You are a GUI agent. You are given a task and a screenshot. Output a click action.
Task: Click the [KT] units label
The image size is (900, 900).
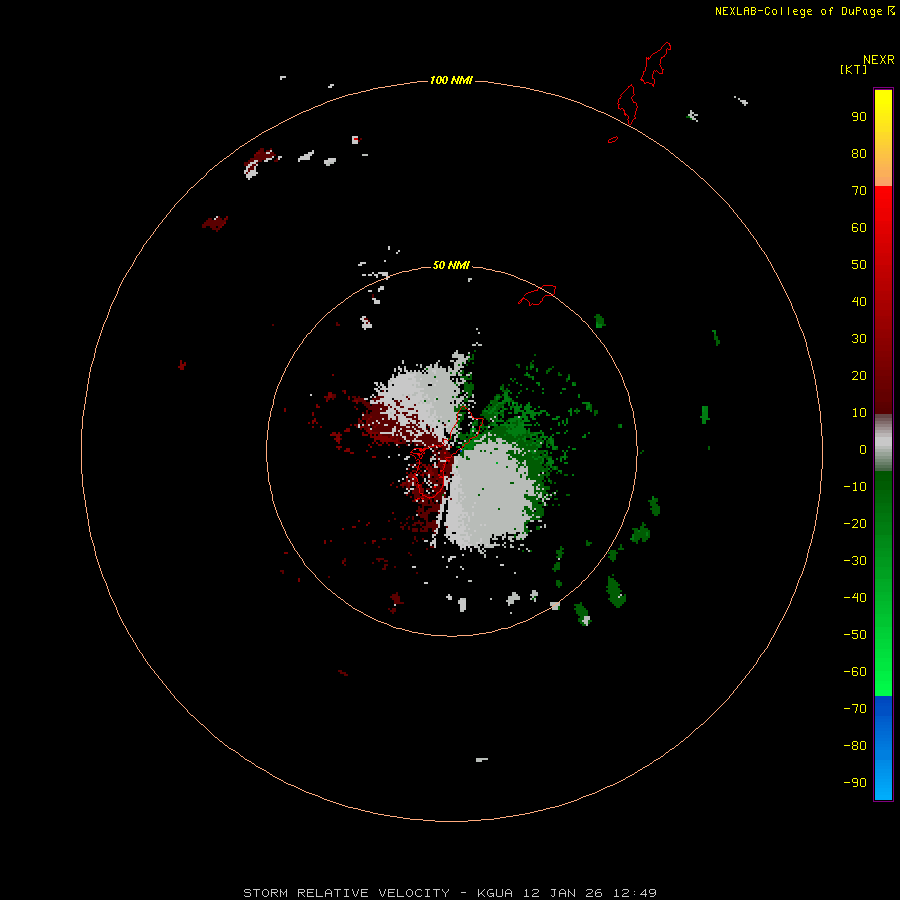point(853,69)
